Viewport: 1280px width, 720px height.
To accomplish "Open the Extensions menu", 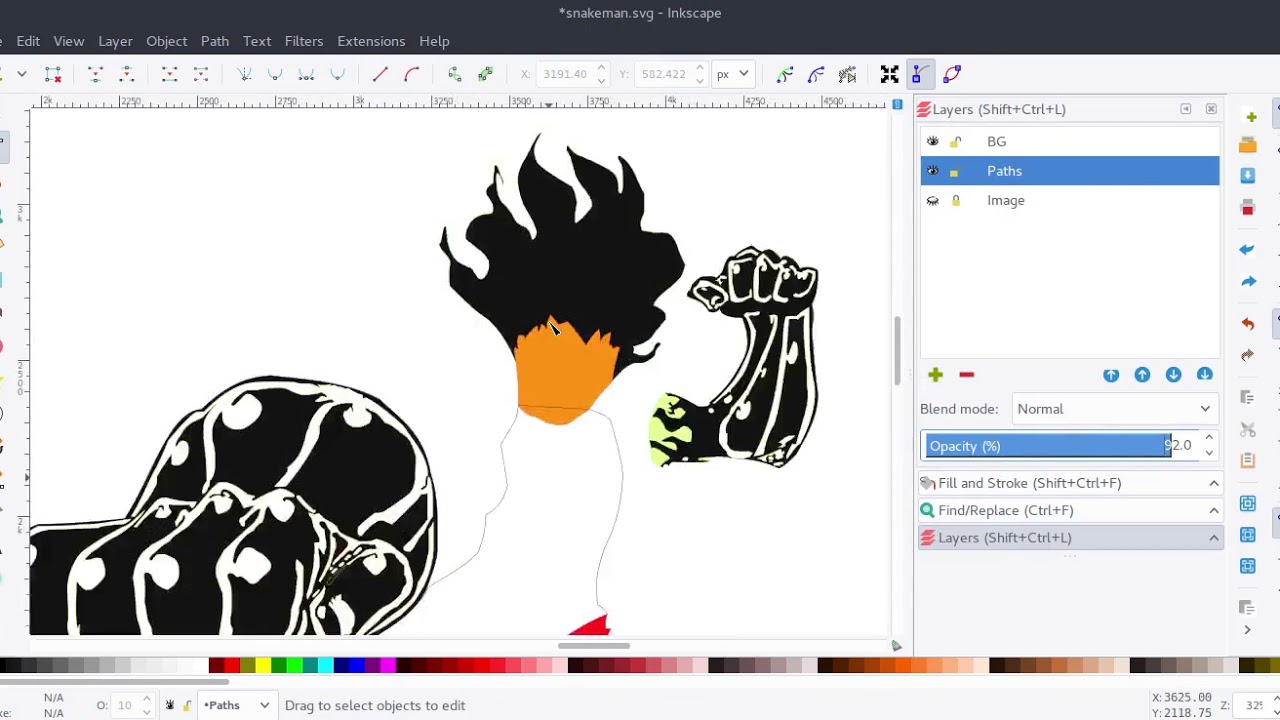I will pyautogui.click(x=371, y=41).
